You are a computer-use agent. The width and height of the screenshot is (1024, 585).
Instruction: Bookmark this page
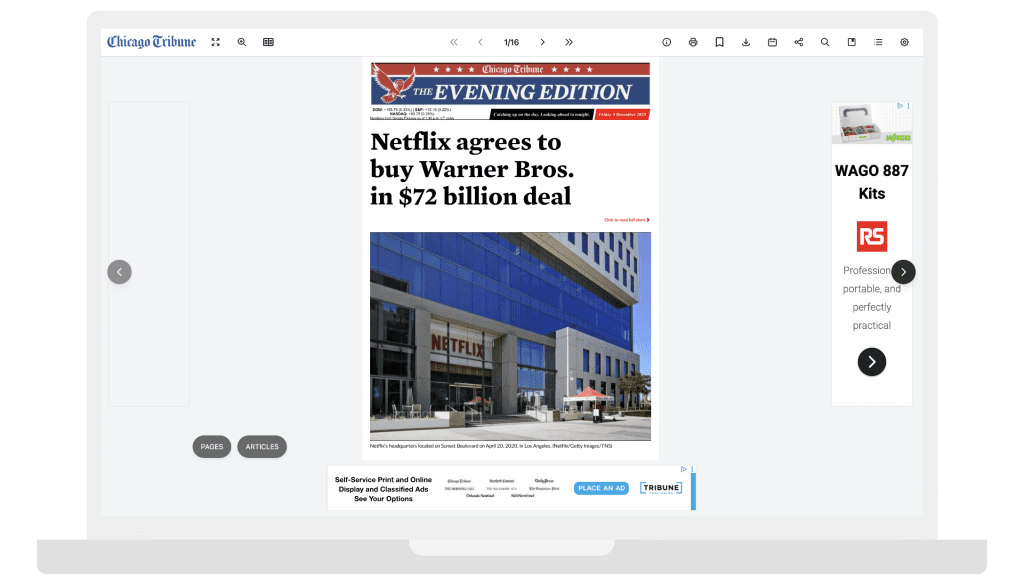[719, 42]
